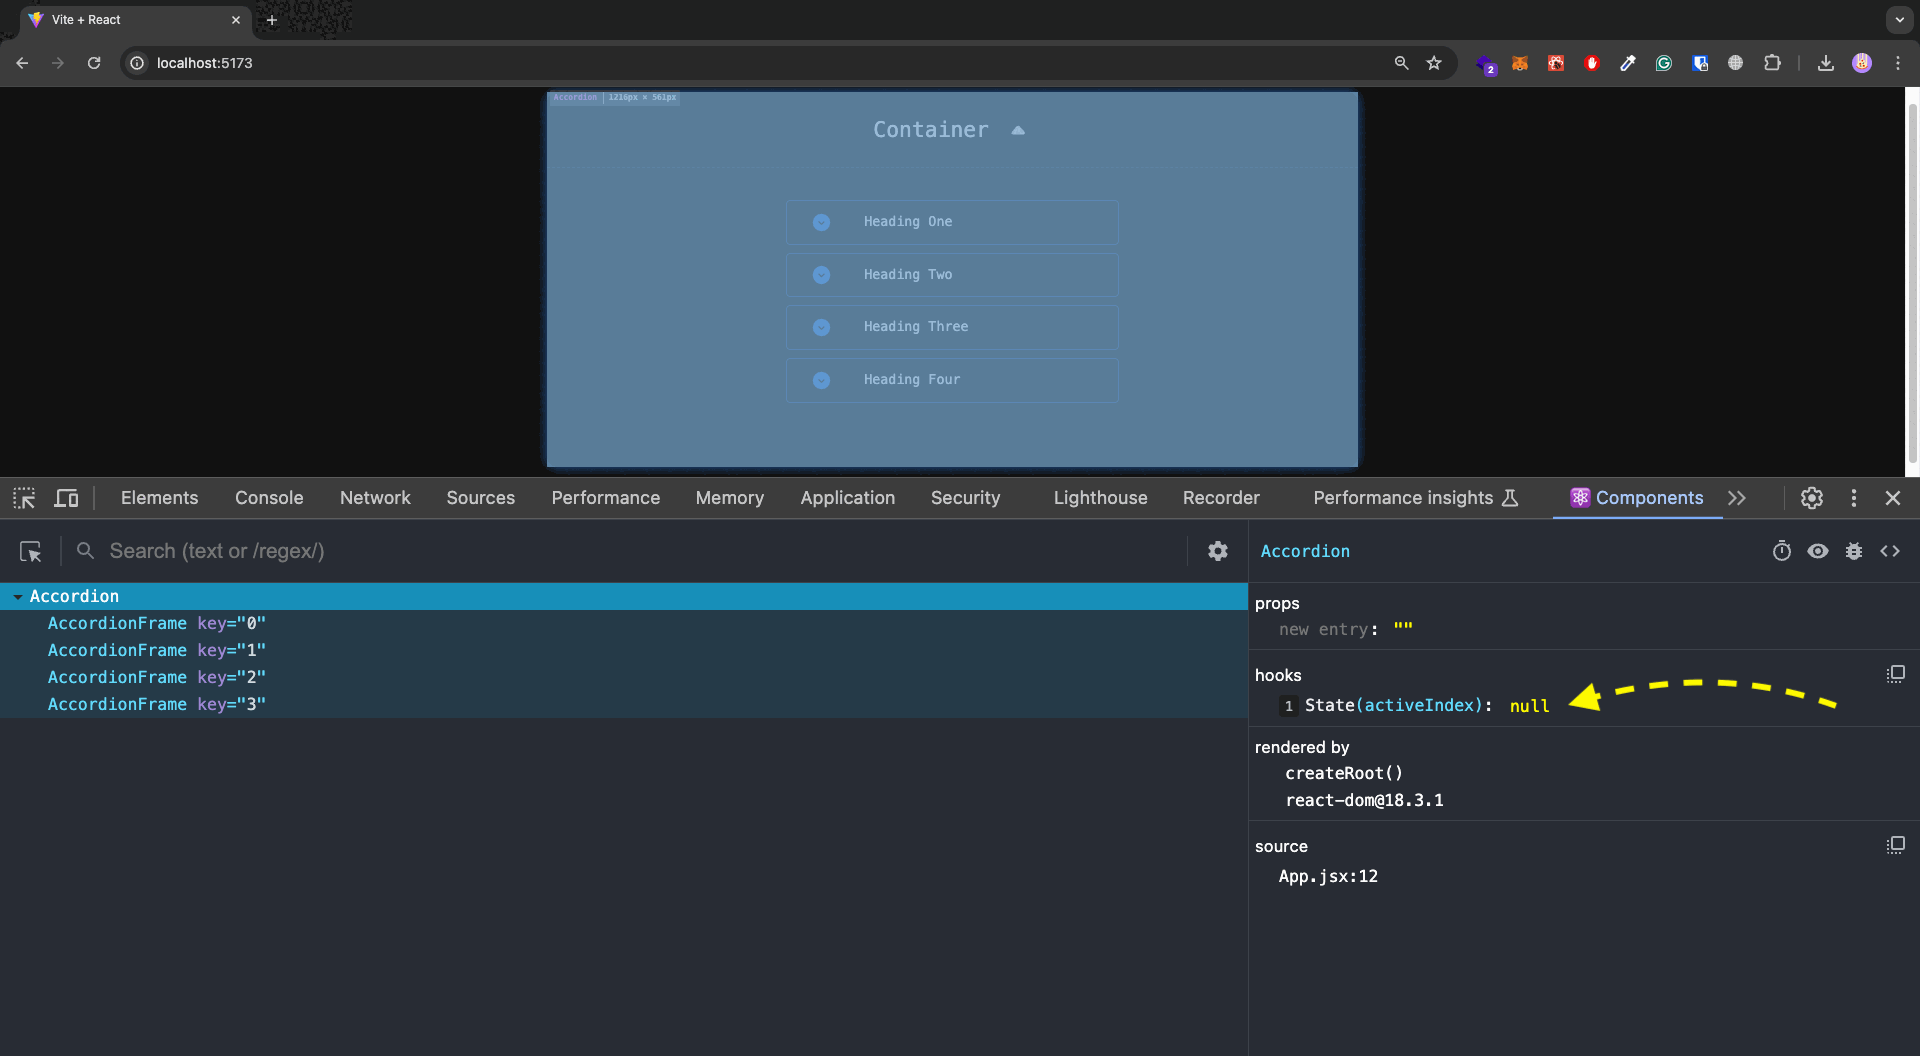Open the Lighthouse tab

pos(1100,497)
